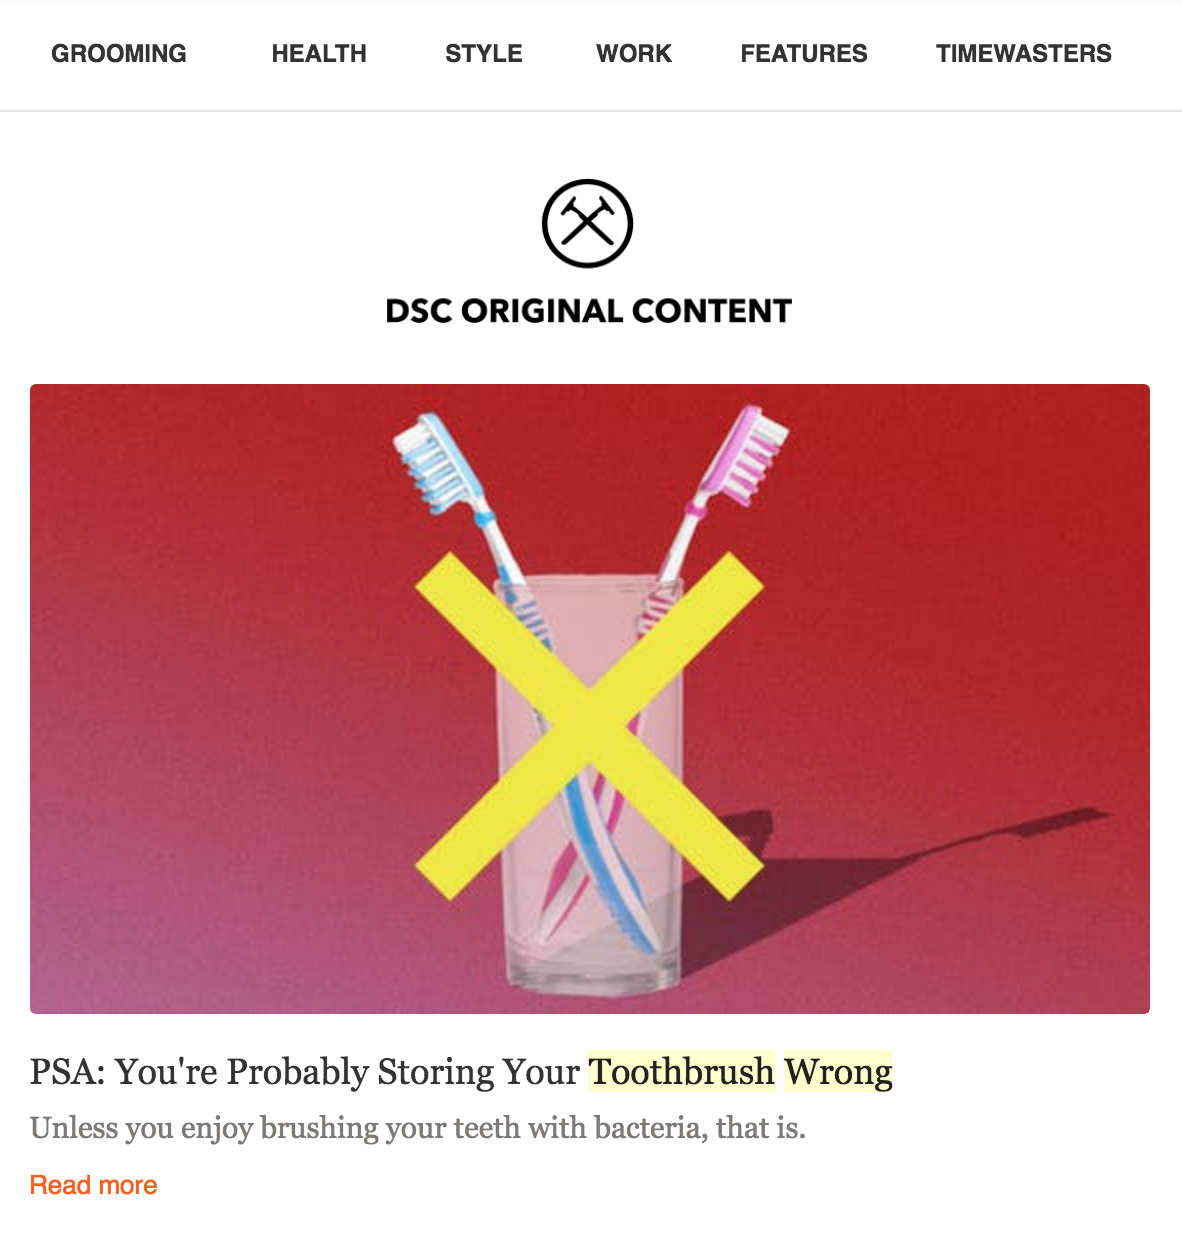The width and height of the screenshot is (1182, 1244).
Task: Click the word PSA: in the headline
Action: (67, 1072)
